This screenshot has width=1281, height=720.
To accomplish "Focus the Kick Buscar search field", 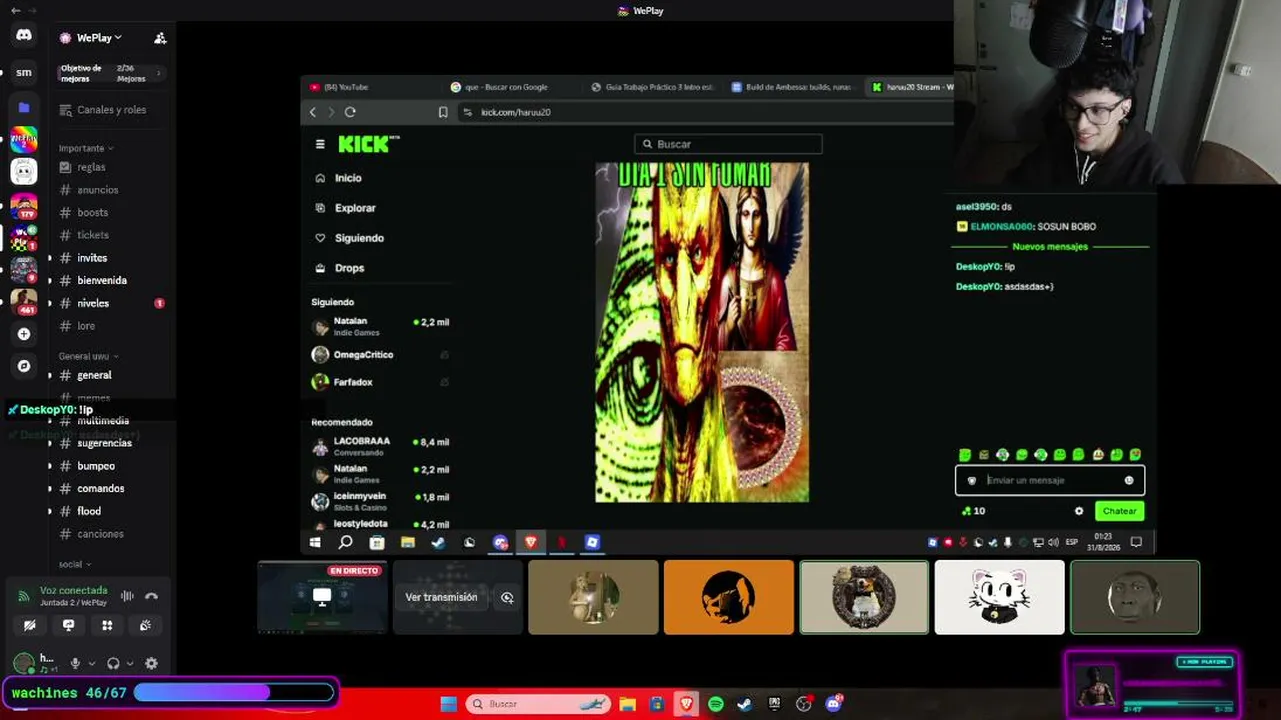I will tap(728, 144).
